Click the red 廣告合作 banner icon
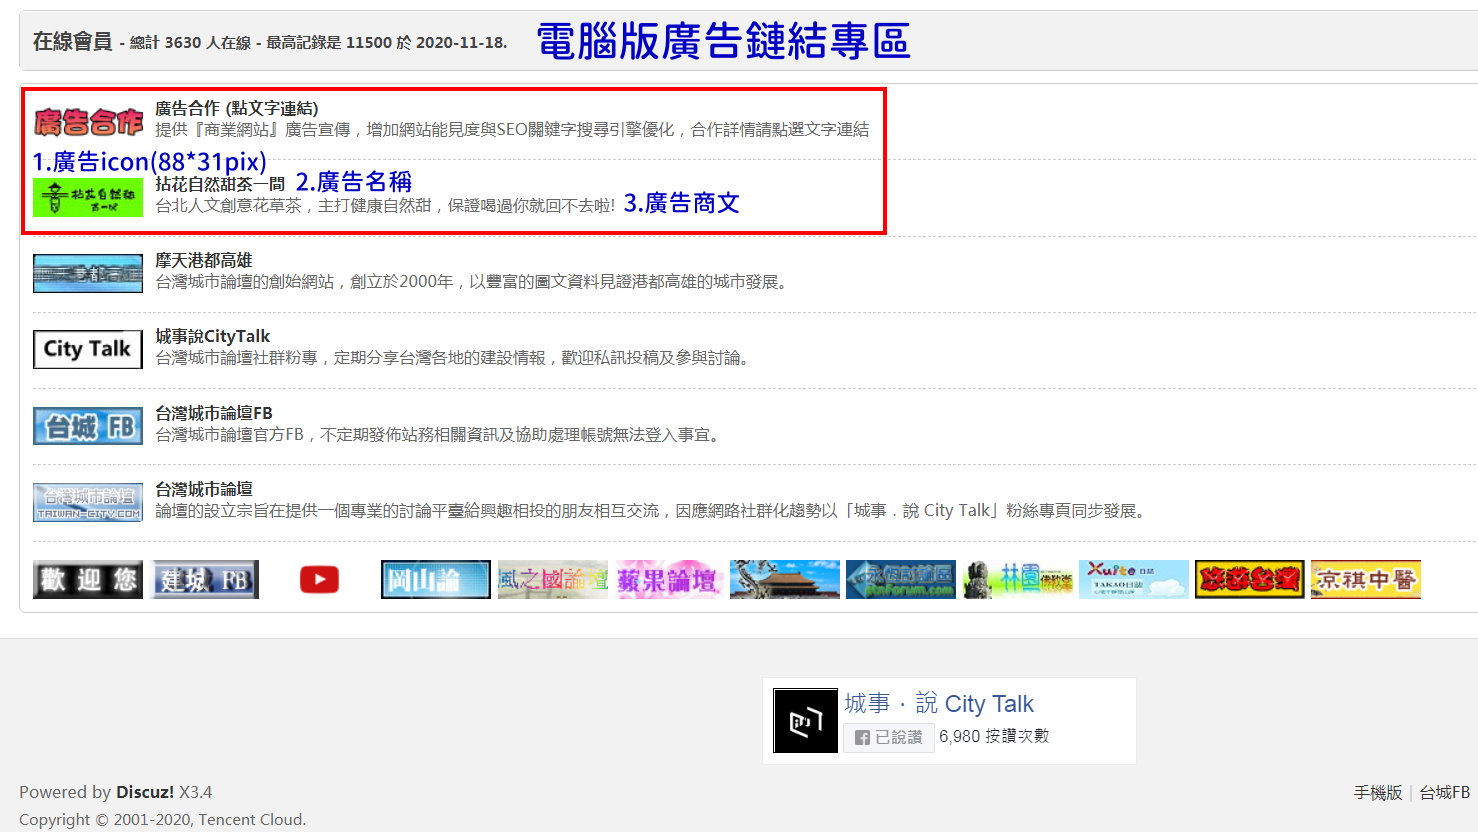 coord(88,122)
